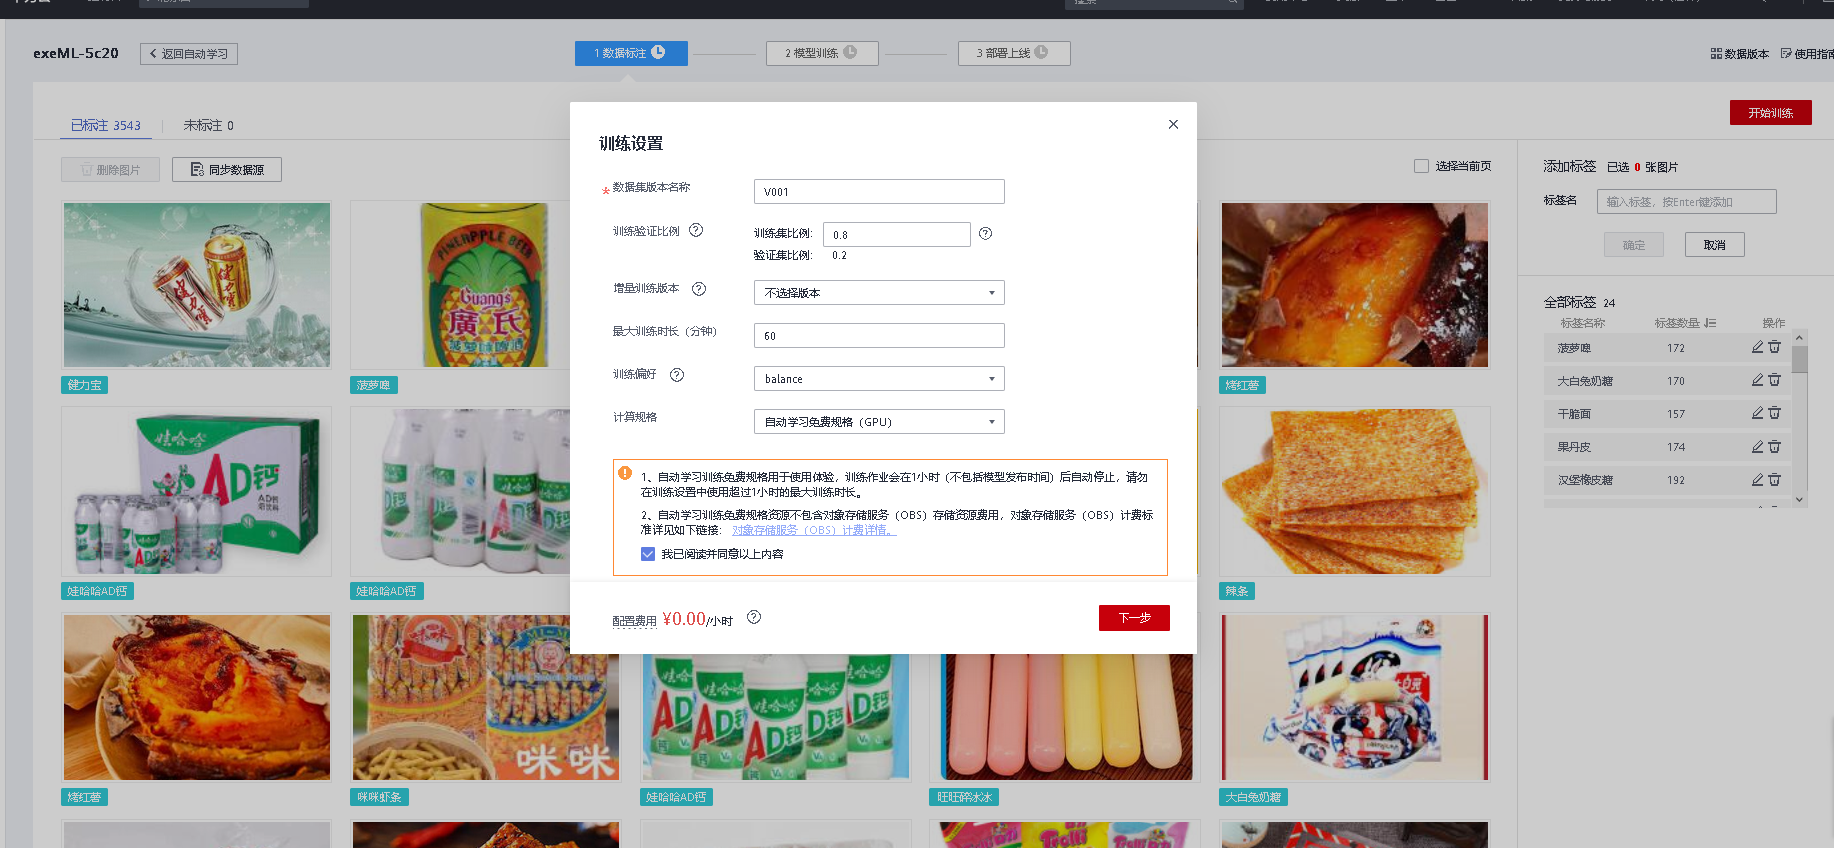Click 返回自动学习 back button
1834x848 pixels.
pyautogui.click(x=189, y=54)
